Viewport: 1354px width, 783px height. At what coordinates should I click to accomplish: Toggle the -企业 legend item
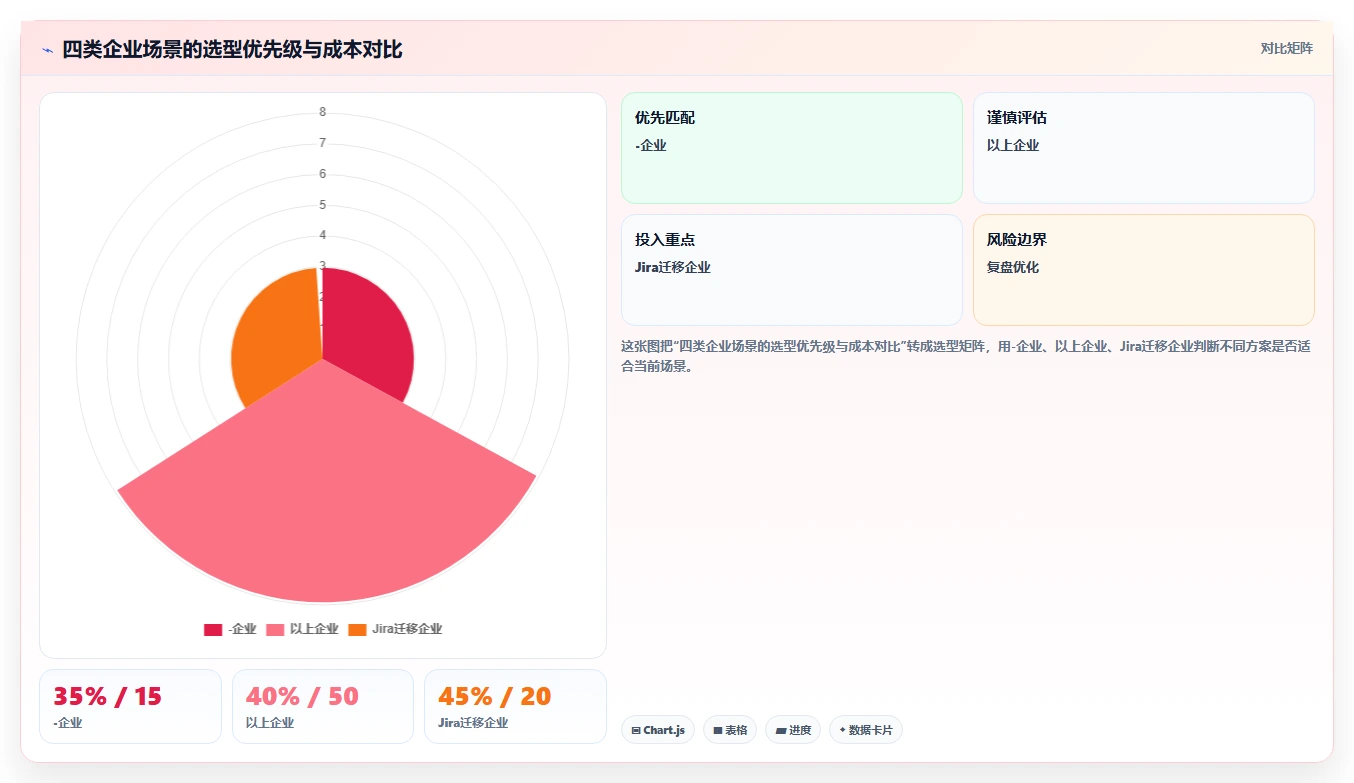pyautogui.click(x=230, y=629)
